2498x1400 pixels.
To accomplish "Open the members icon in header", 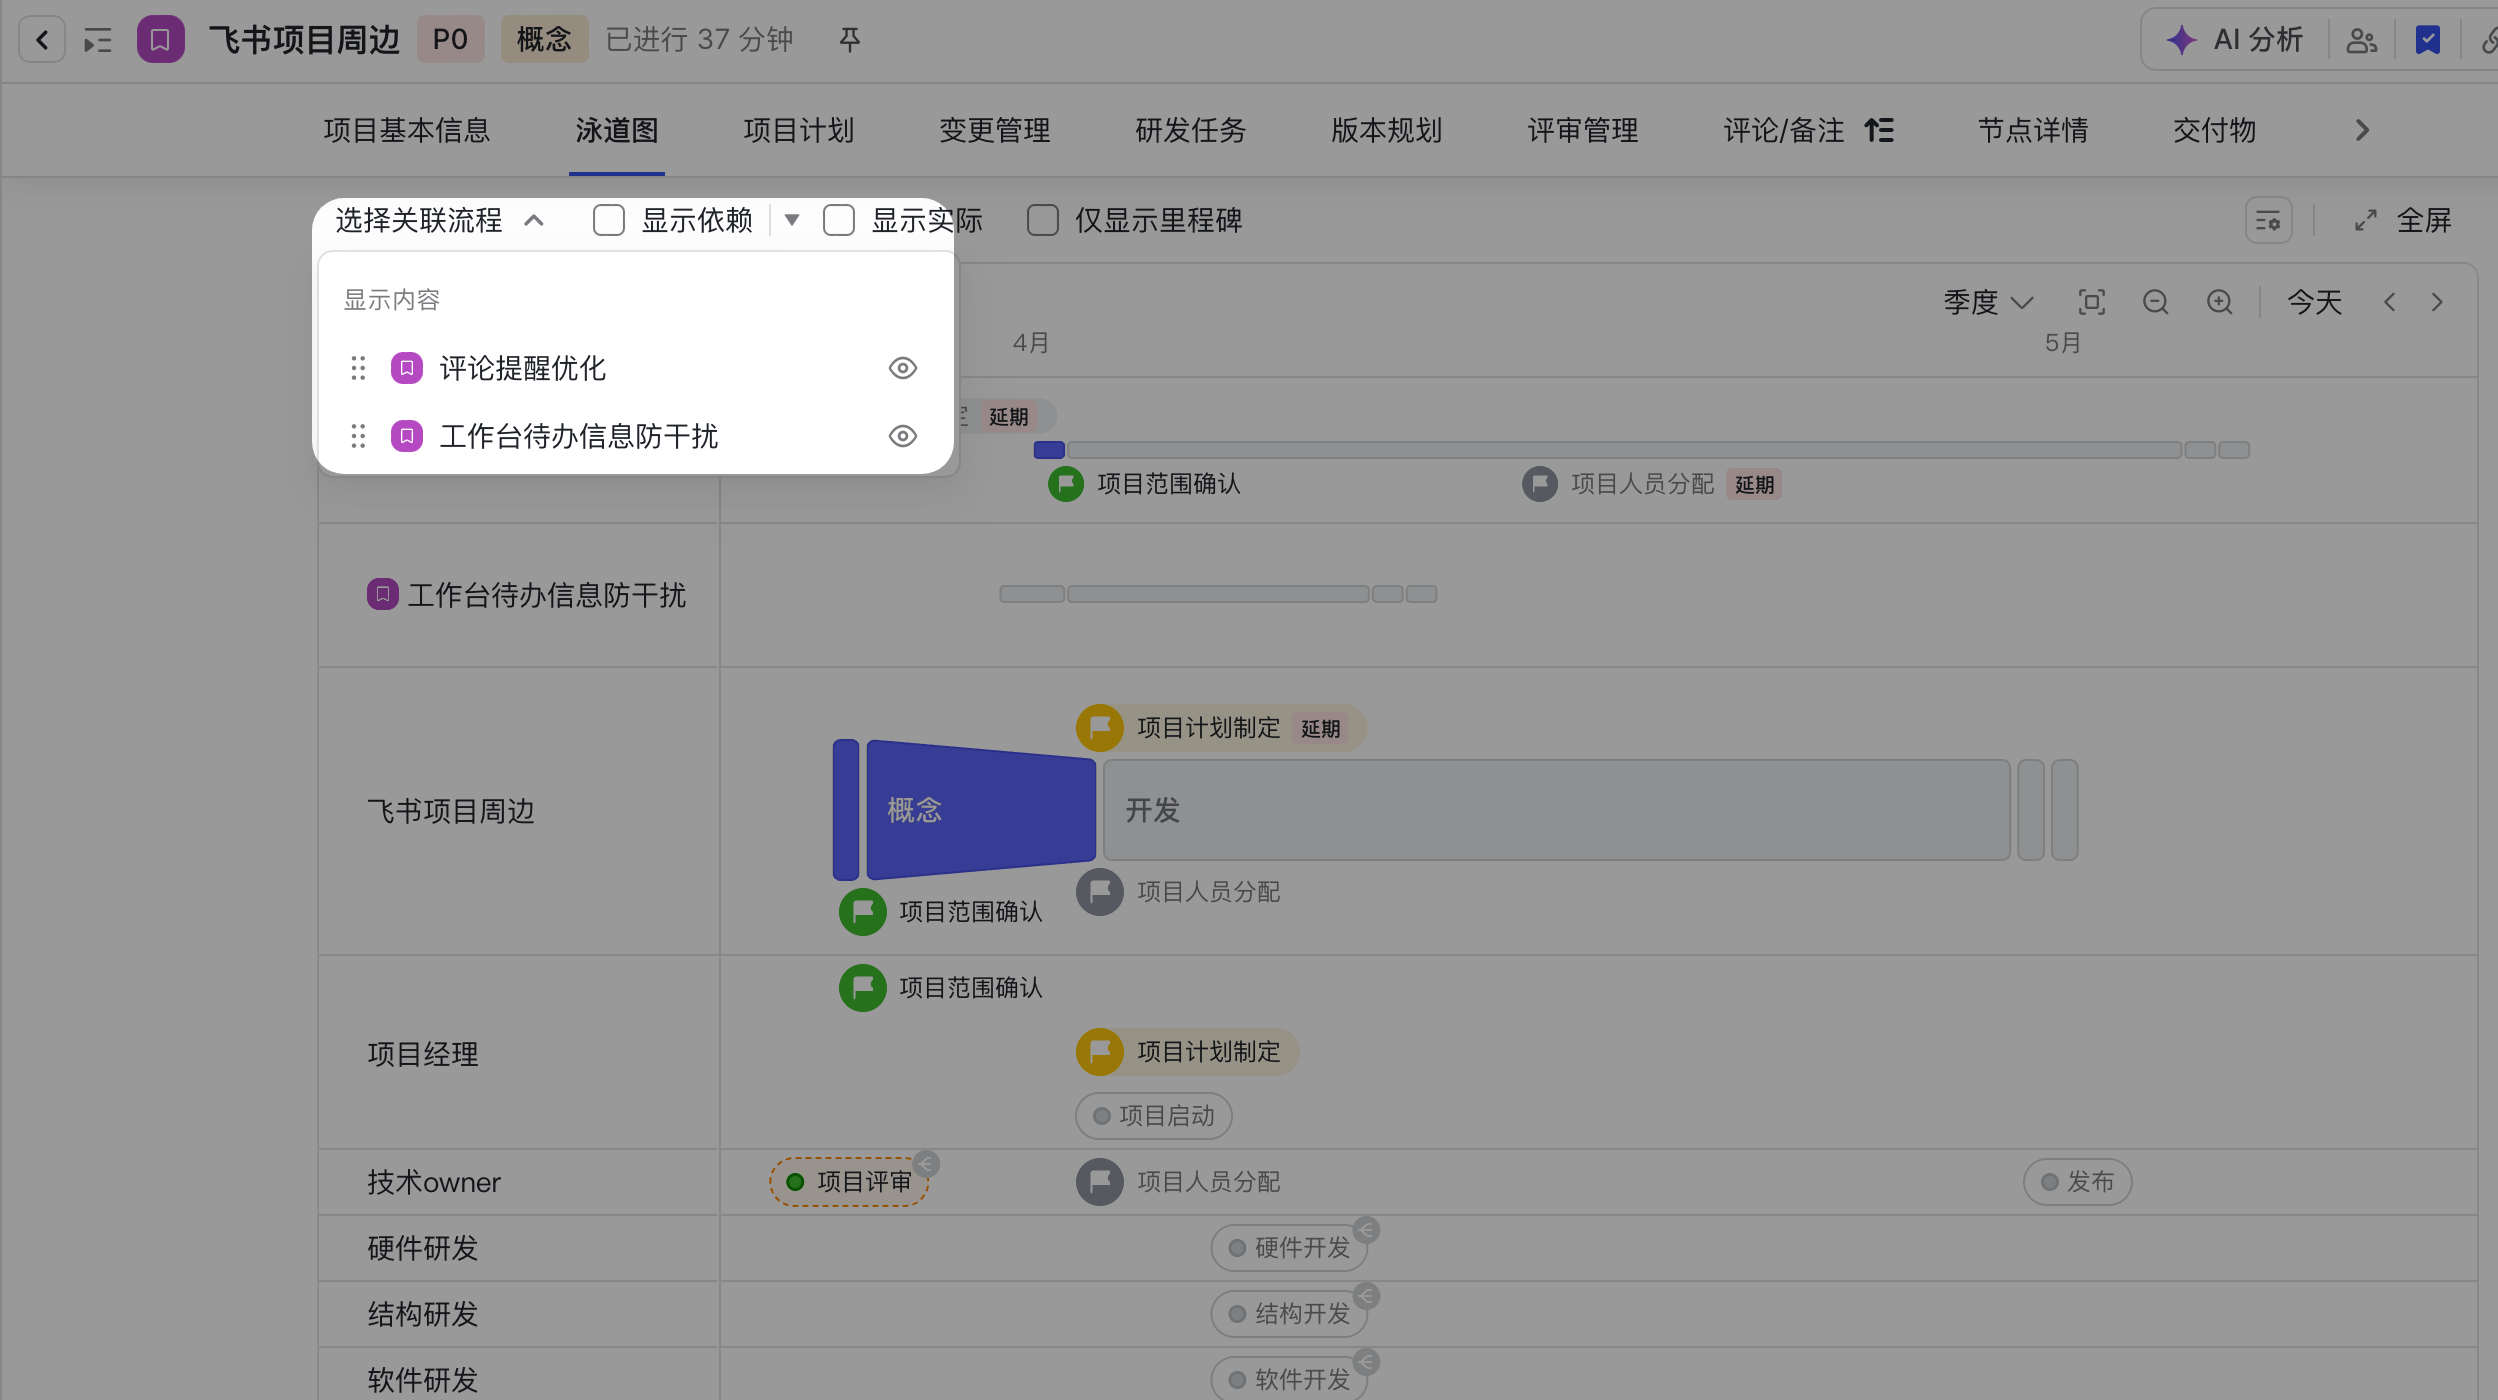I will pyautogui.click(x=2362, y=40).
